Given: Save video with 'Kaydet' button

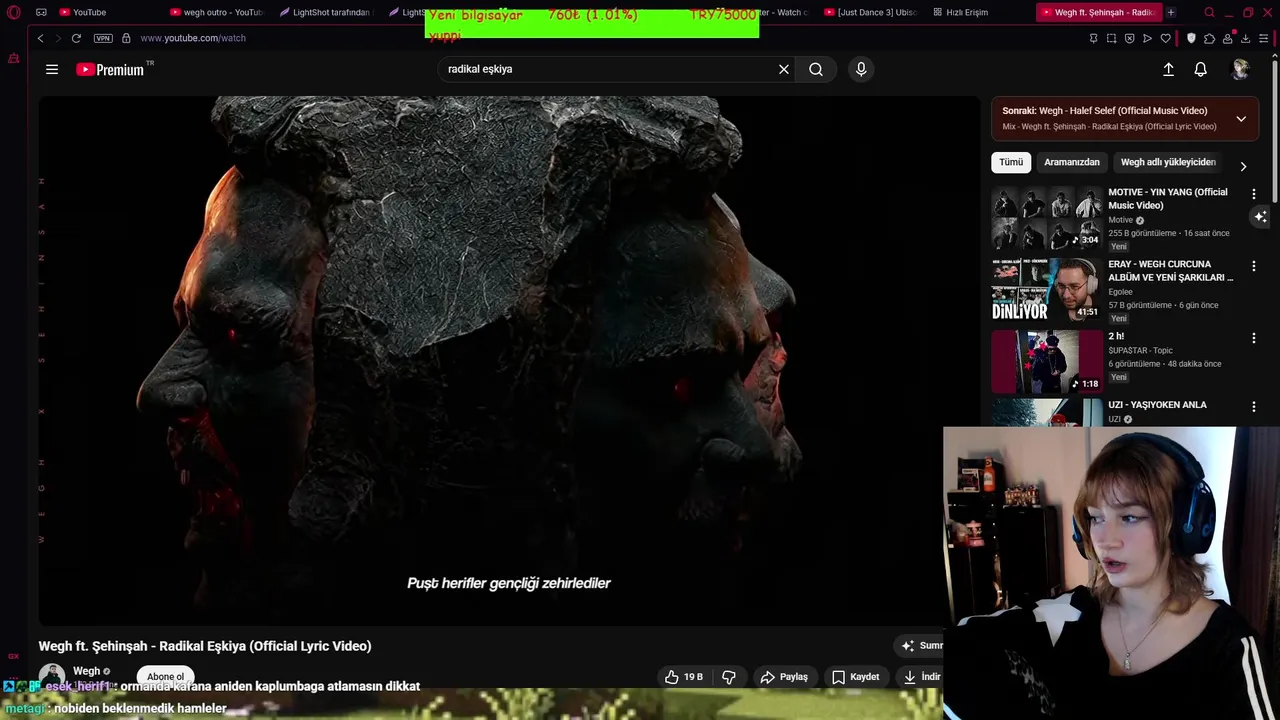Looking at the screenshot, I should 855,677.
